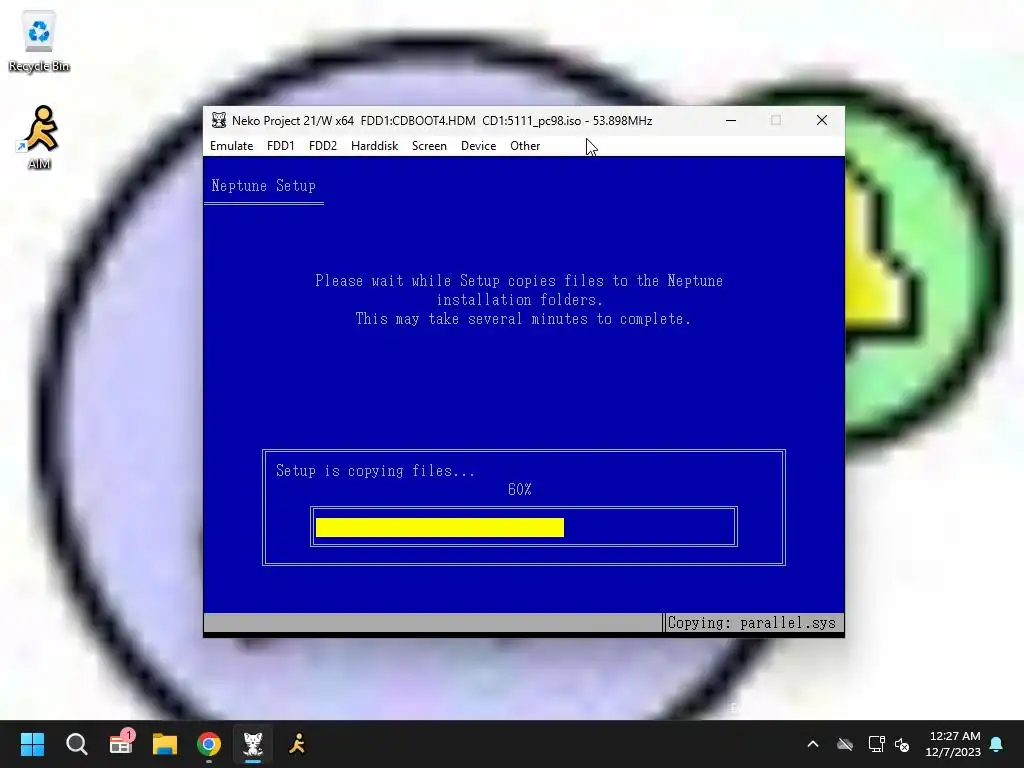
Task: Open the Screen menu
Action: (429, 146)
